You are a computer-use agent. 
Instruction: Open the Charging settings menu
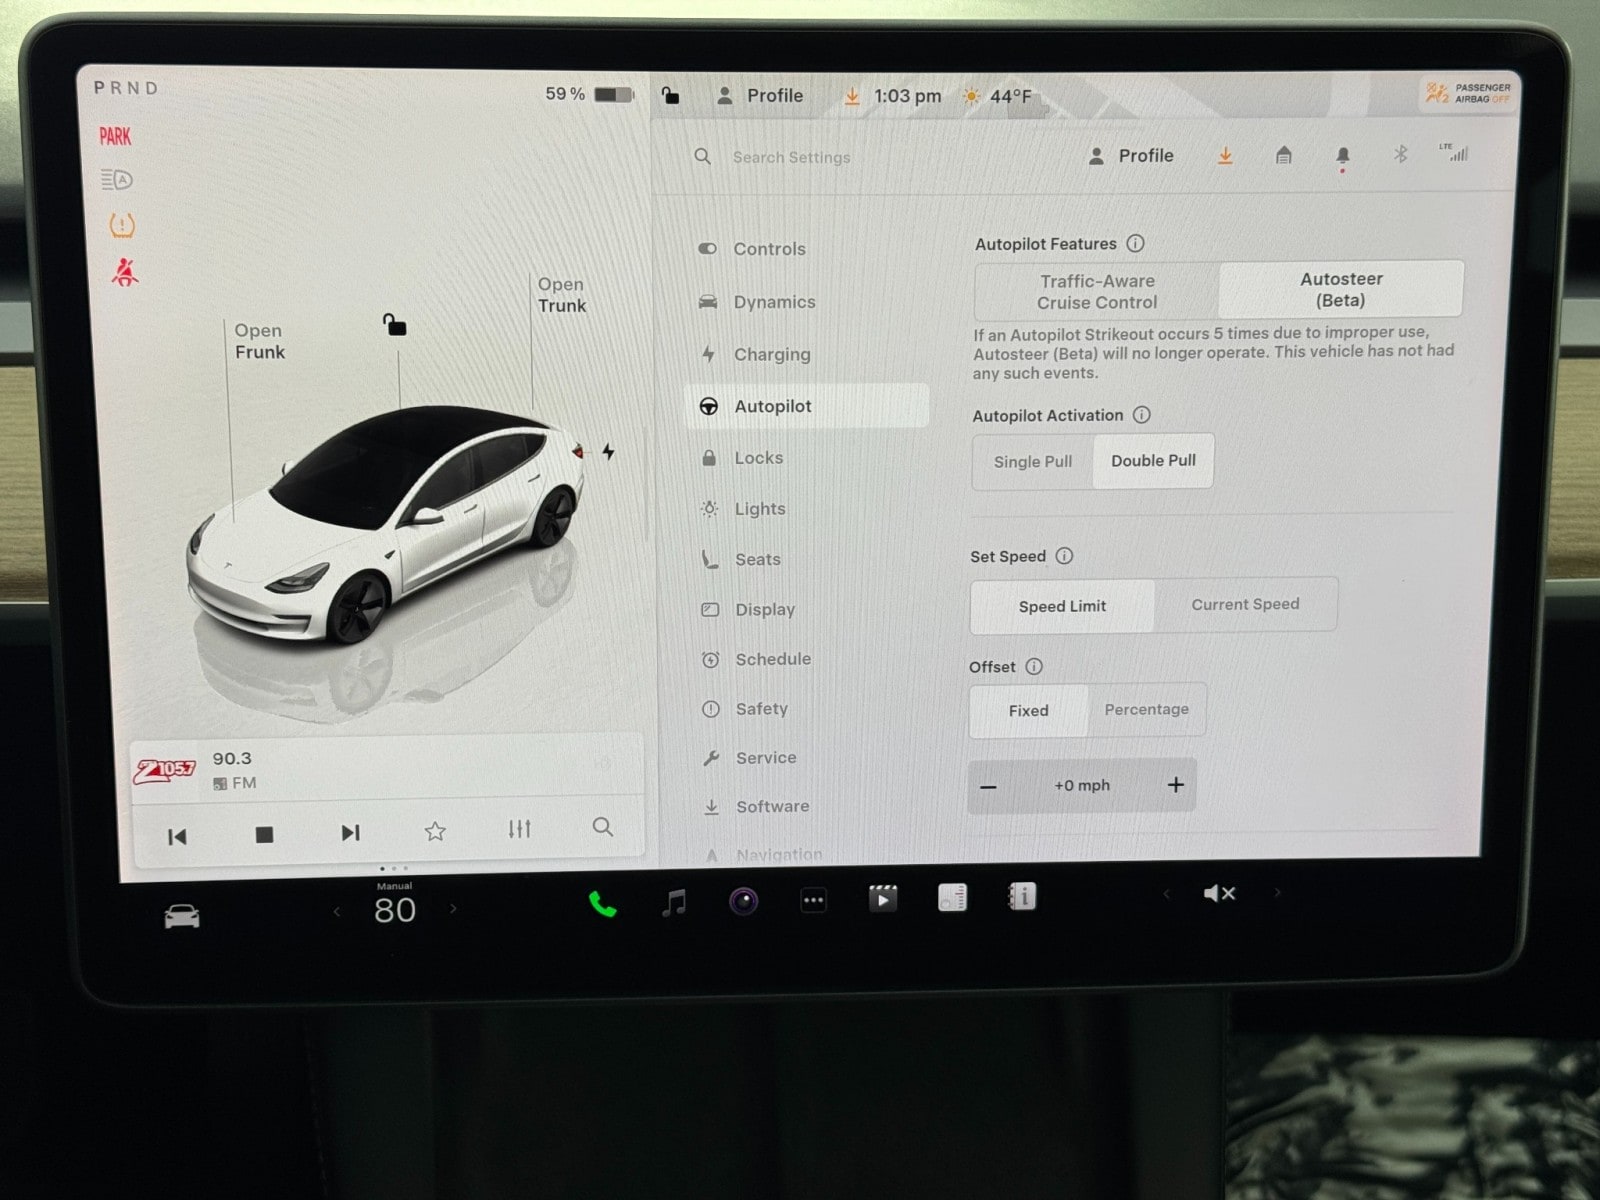[x=771, y=355]
